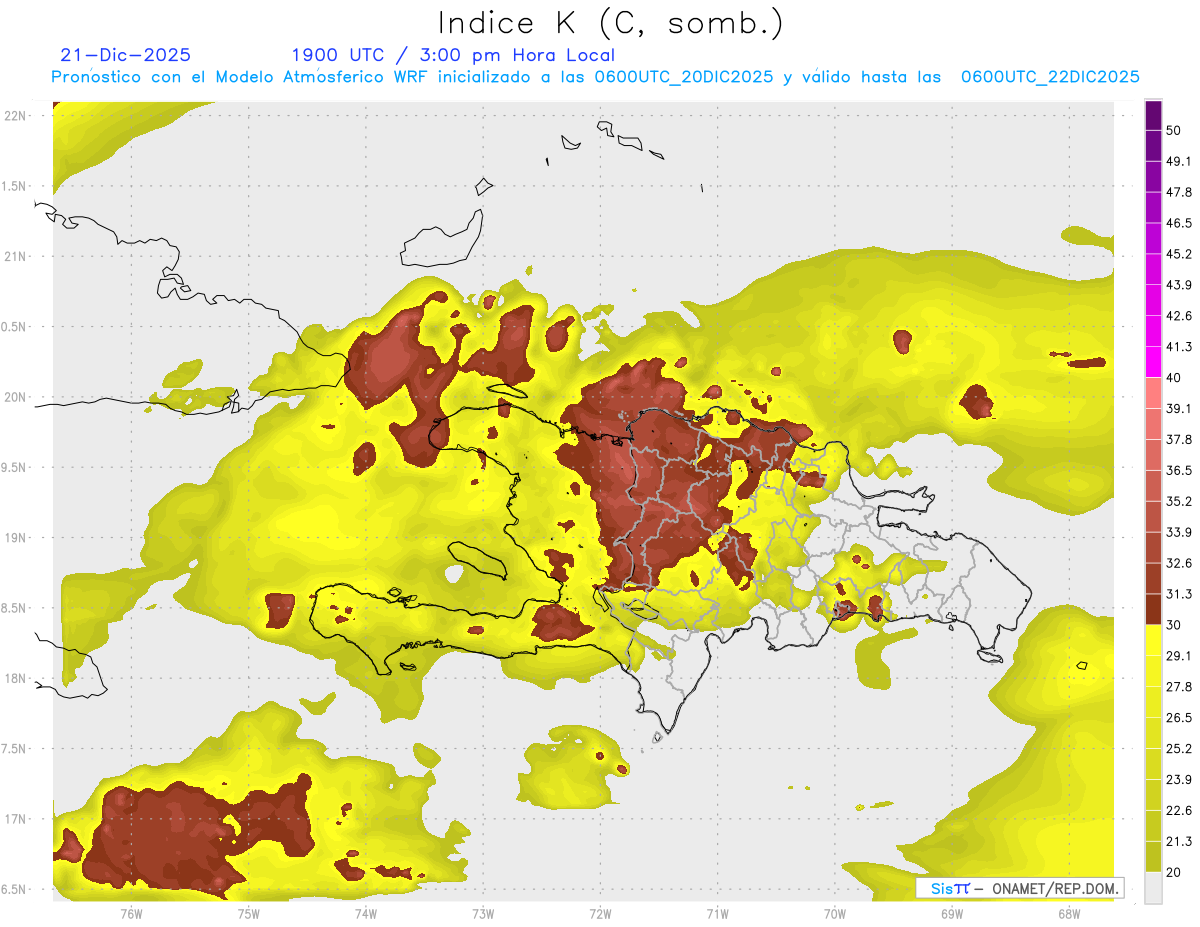
Task: Click the time text "1900 UTC / 3:00 pm Hora Local"
Action: (453, 55)
